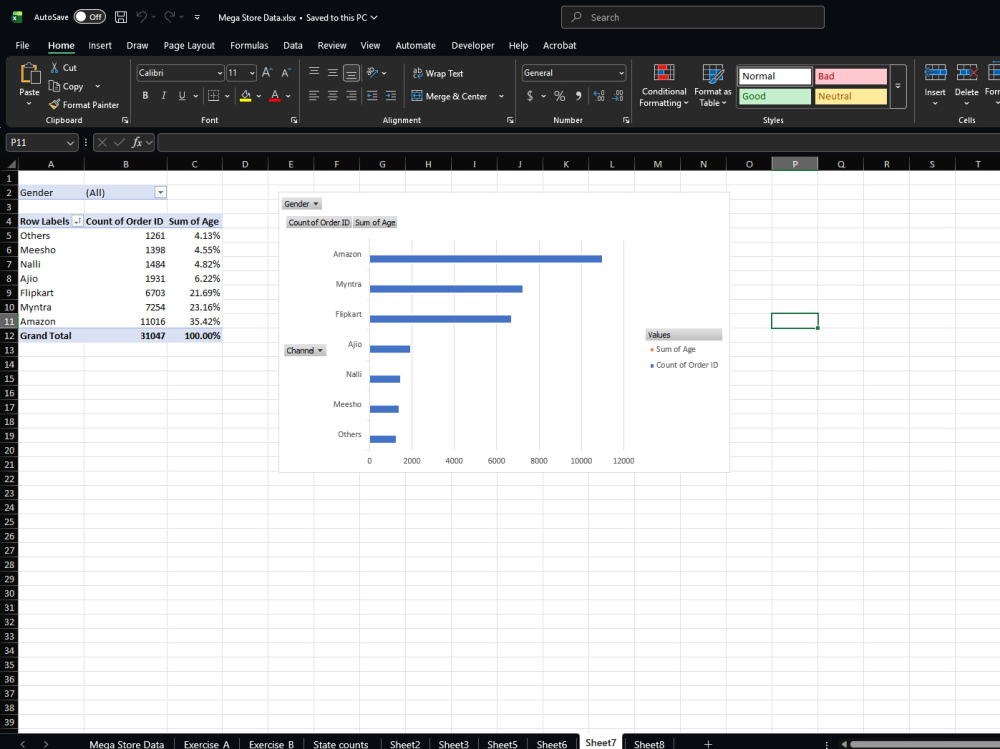Open the General number format dropdown
Viewport: 1000px width, 749px height.
pyautogui.click(x=621, y=73)
